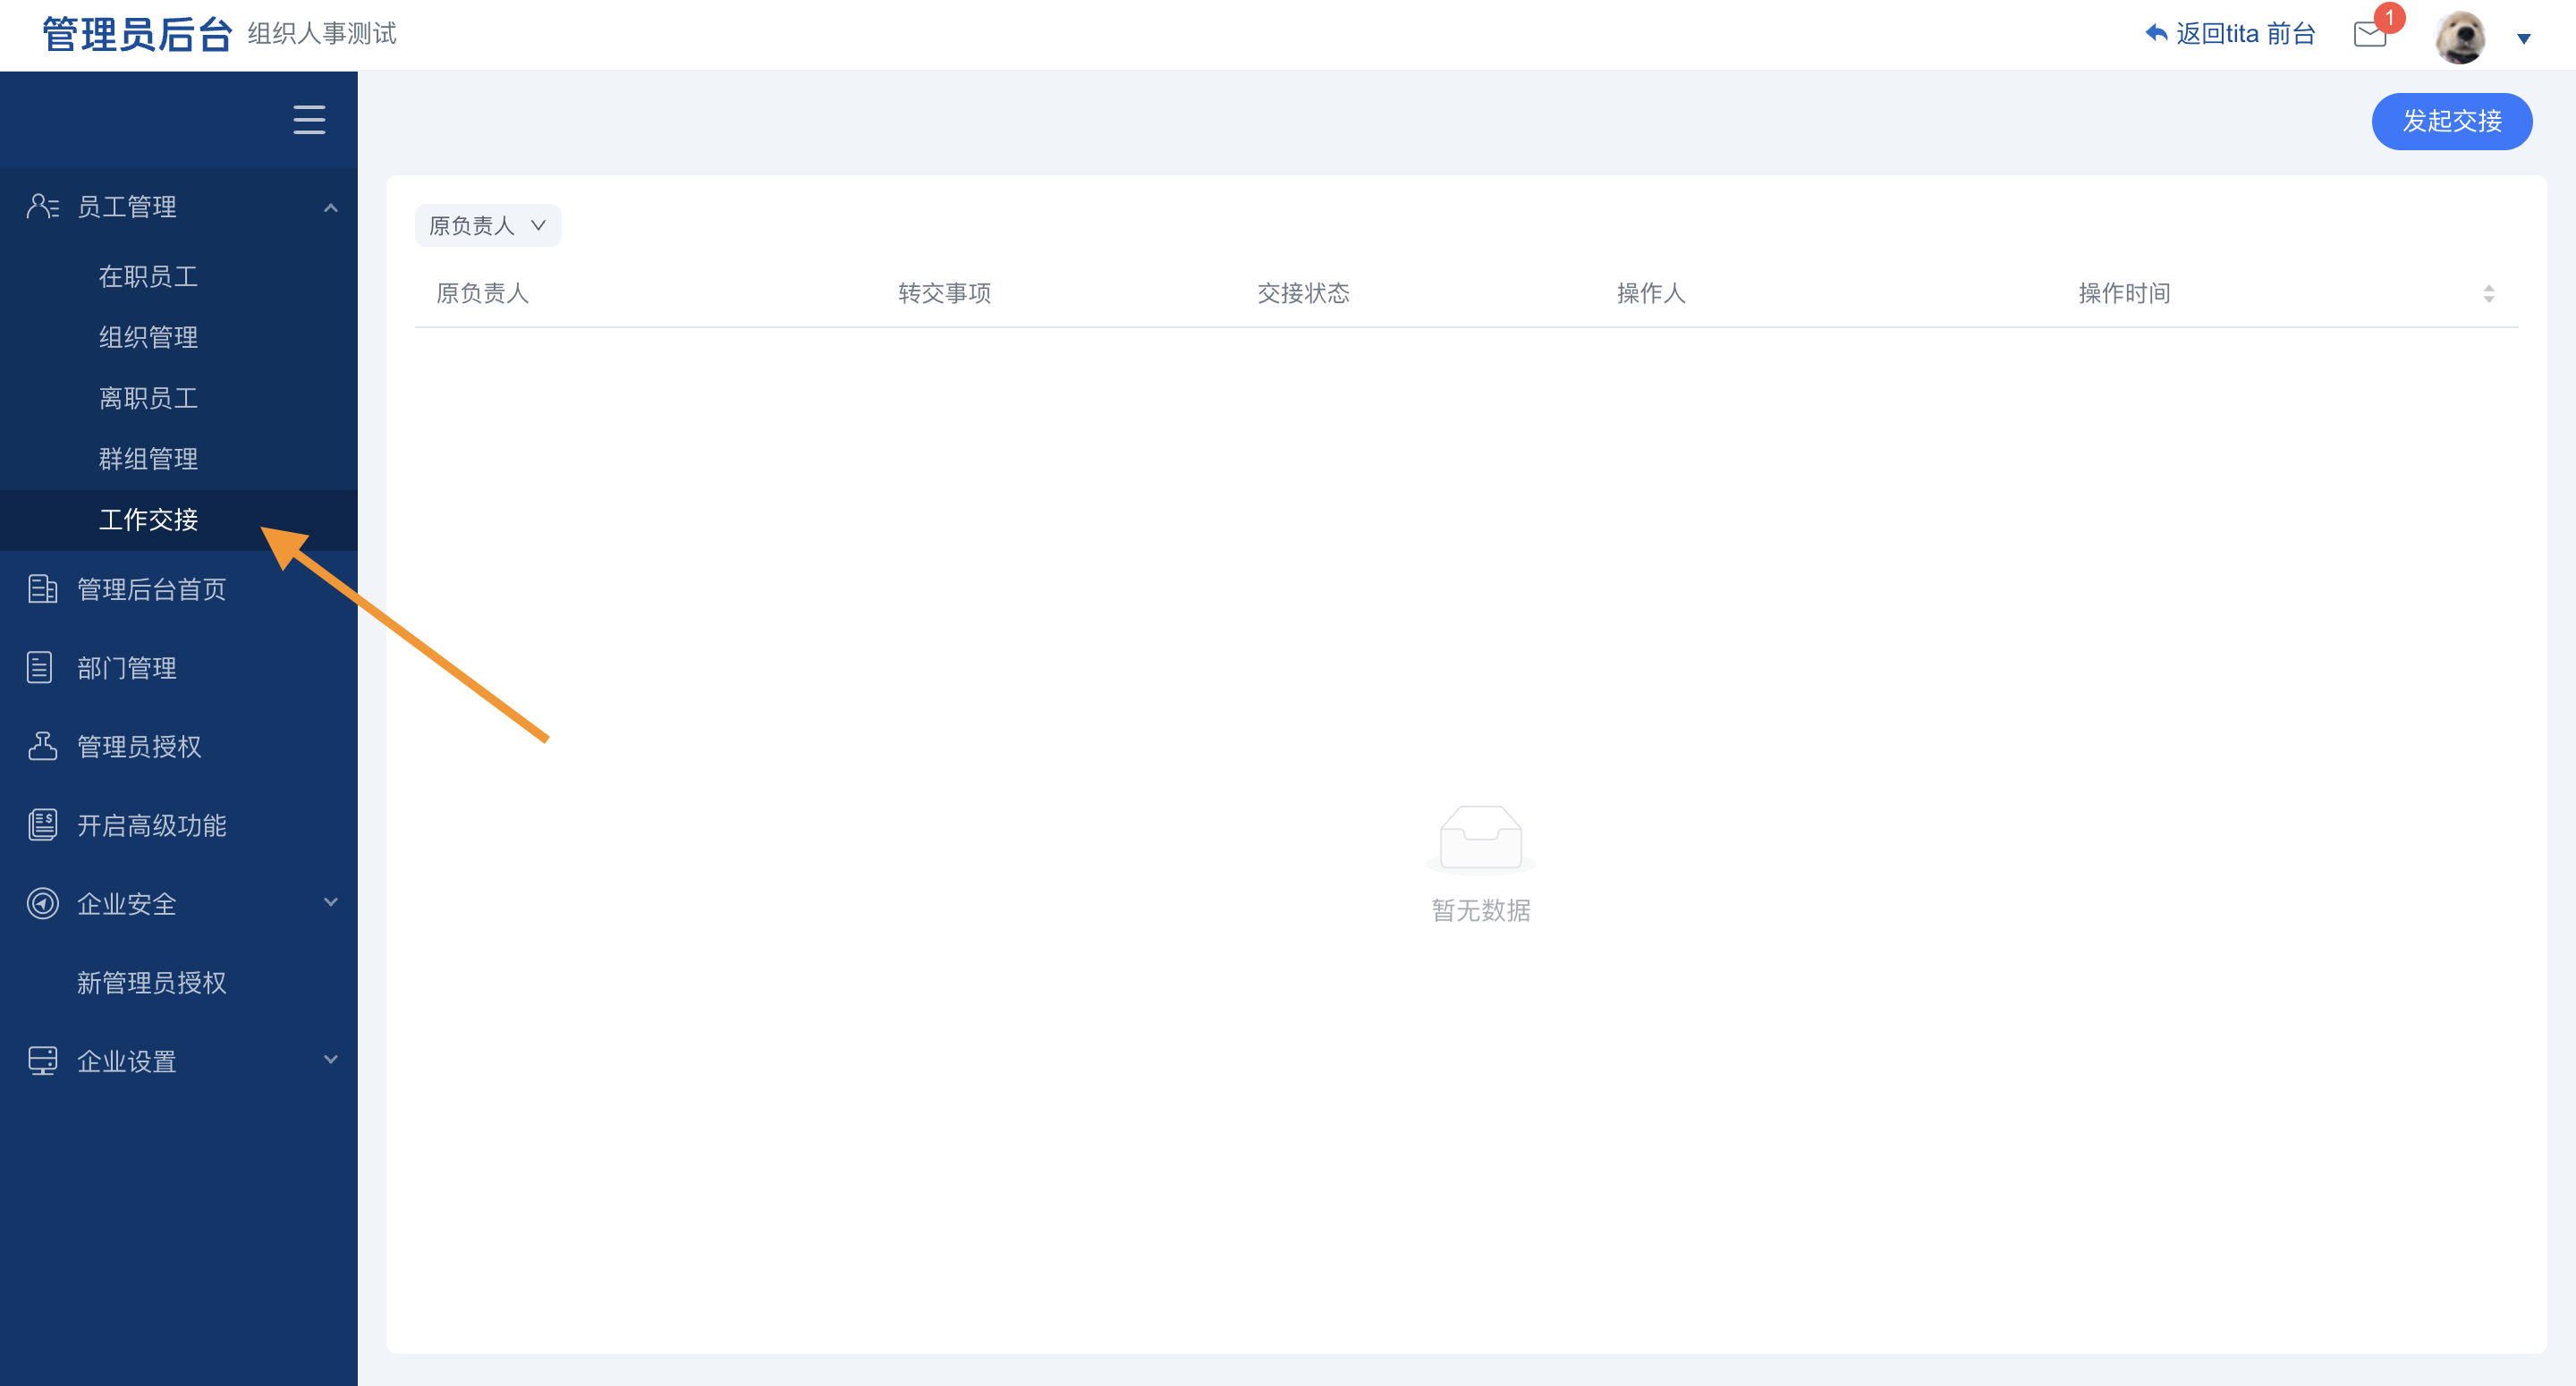This screenshot has height=1386, width=2576.
Task: Toggle the hamburger sidebar collapse icon
Action: (x=309, y=120)
